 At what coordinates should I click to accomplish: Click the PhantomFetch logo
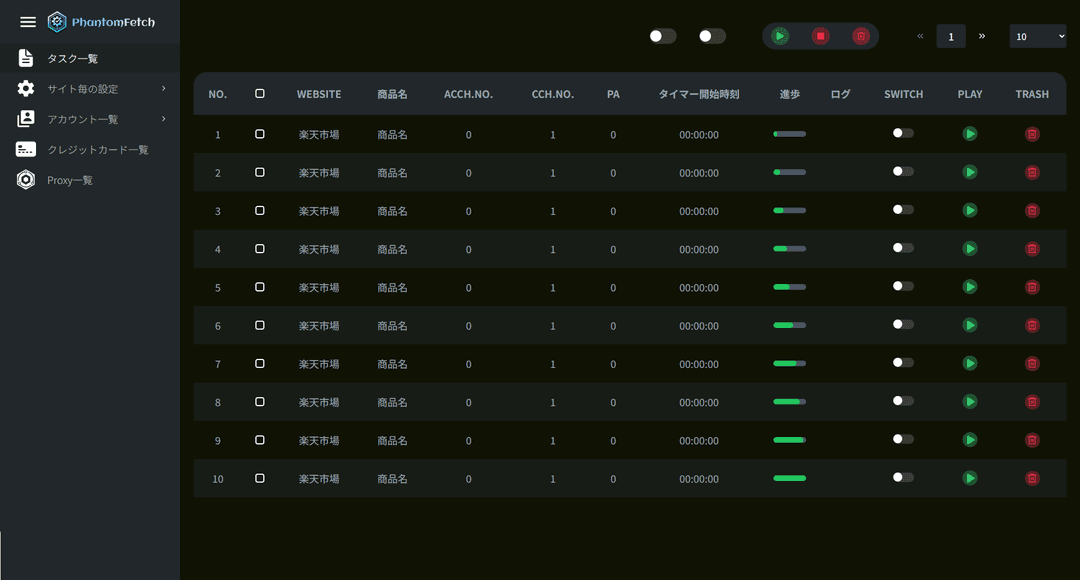(101, 22)
